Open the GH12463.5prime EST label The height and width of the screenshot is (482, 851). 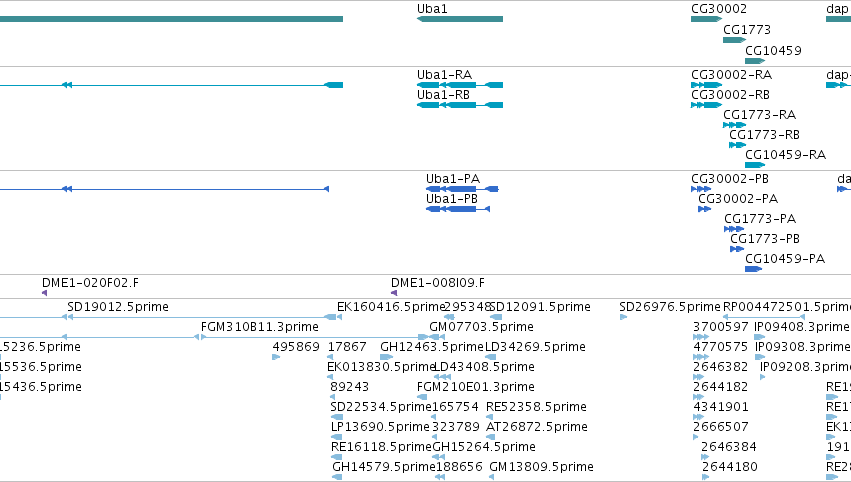click(431, 347)
